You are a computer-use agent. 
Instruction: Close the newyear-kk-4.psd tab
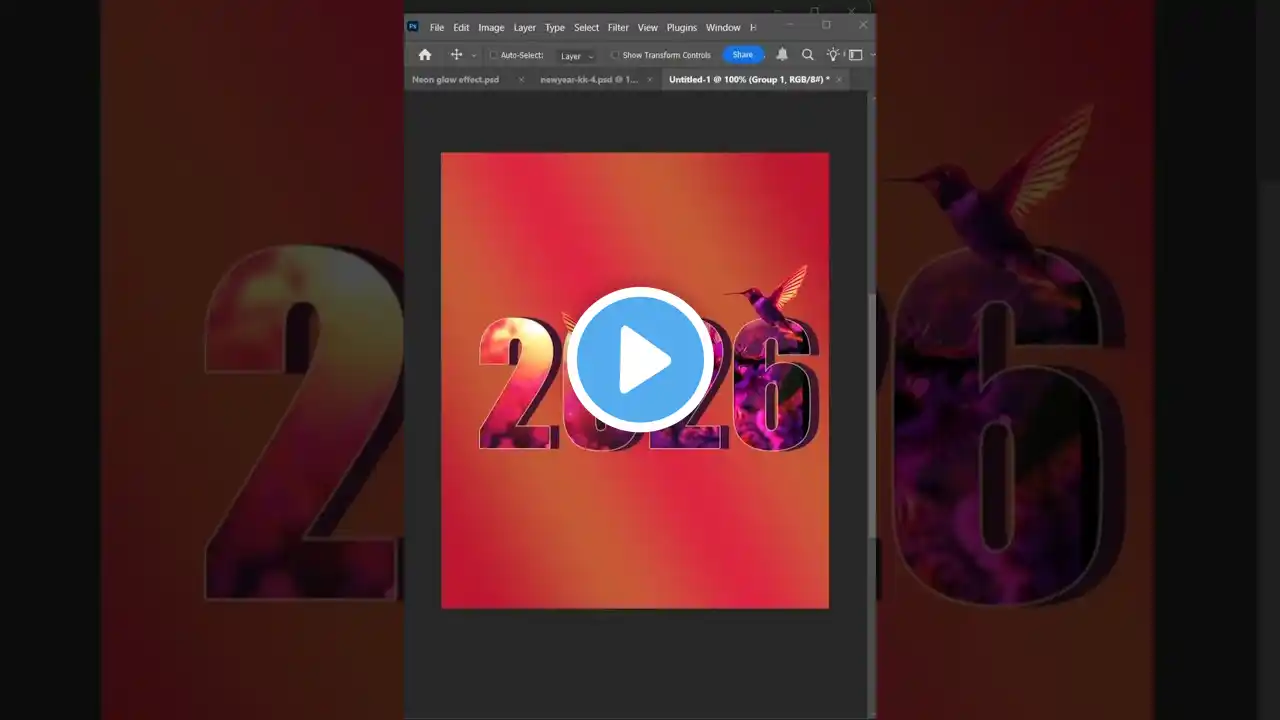650,80
